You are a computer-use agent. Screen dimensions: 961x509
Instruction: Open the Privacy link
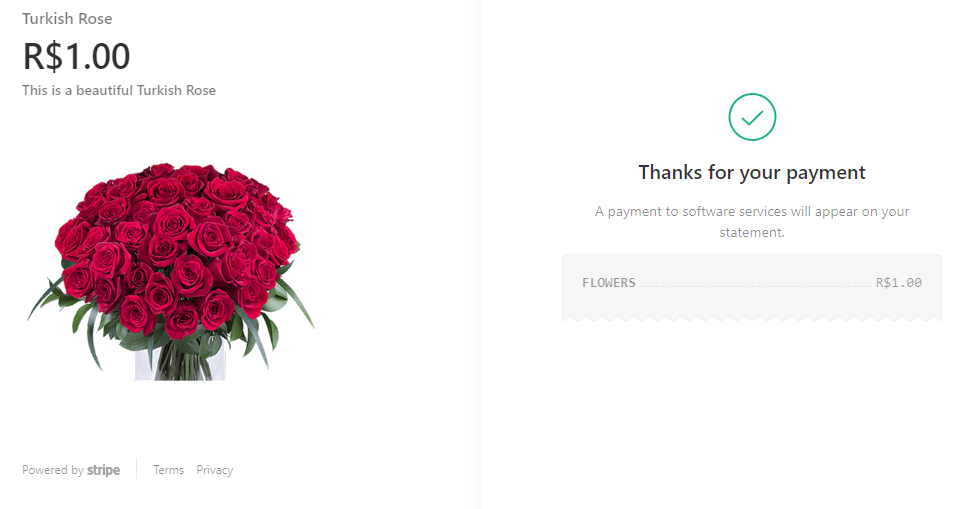pos(214,470)
